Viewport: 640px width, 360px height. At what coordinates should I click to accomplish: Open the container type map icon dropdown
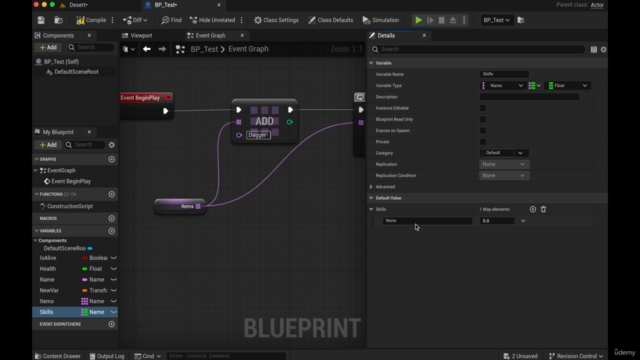534,86
